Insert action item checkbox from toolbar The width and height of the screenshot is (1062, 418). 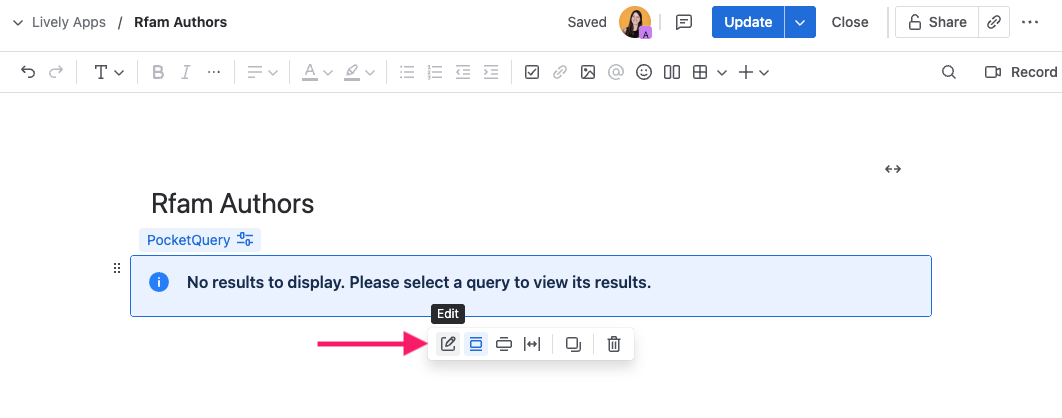coord(532,72)
